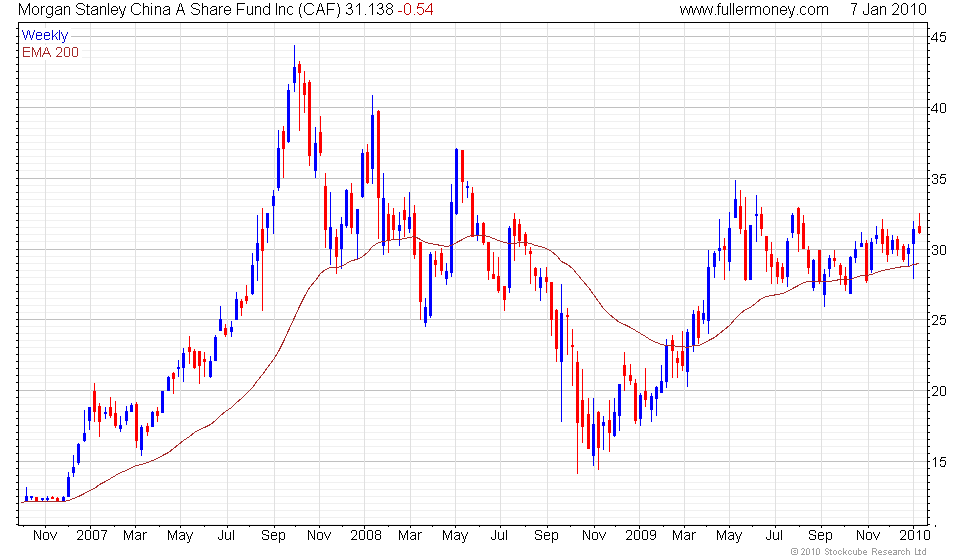This screenshot has width=980, height=560.
Task: Click the Weekly timeframe label
Action: tap(45, 36)
